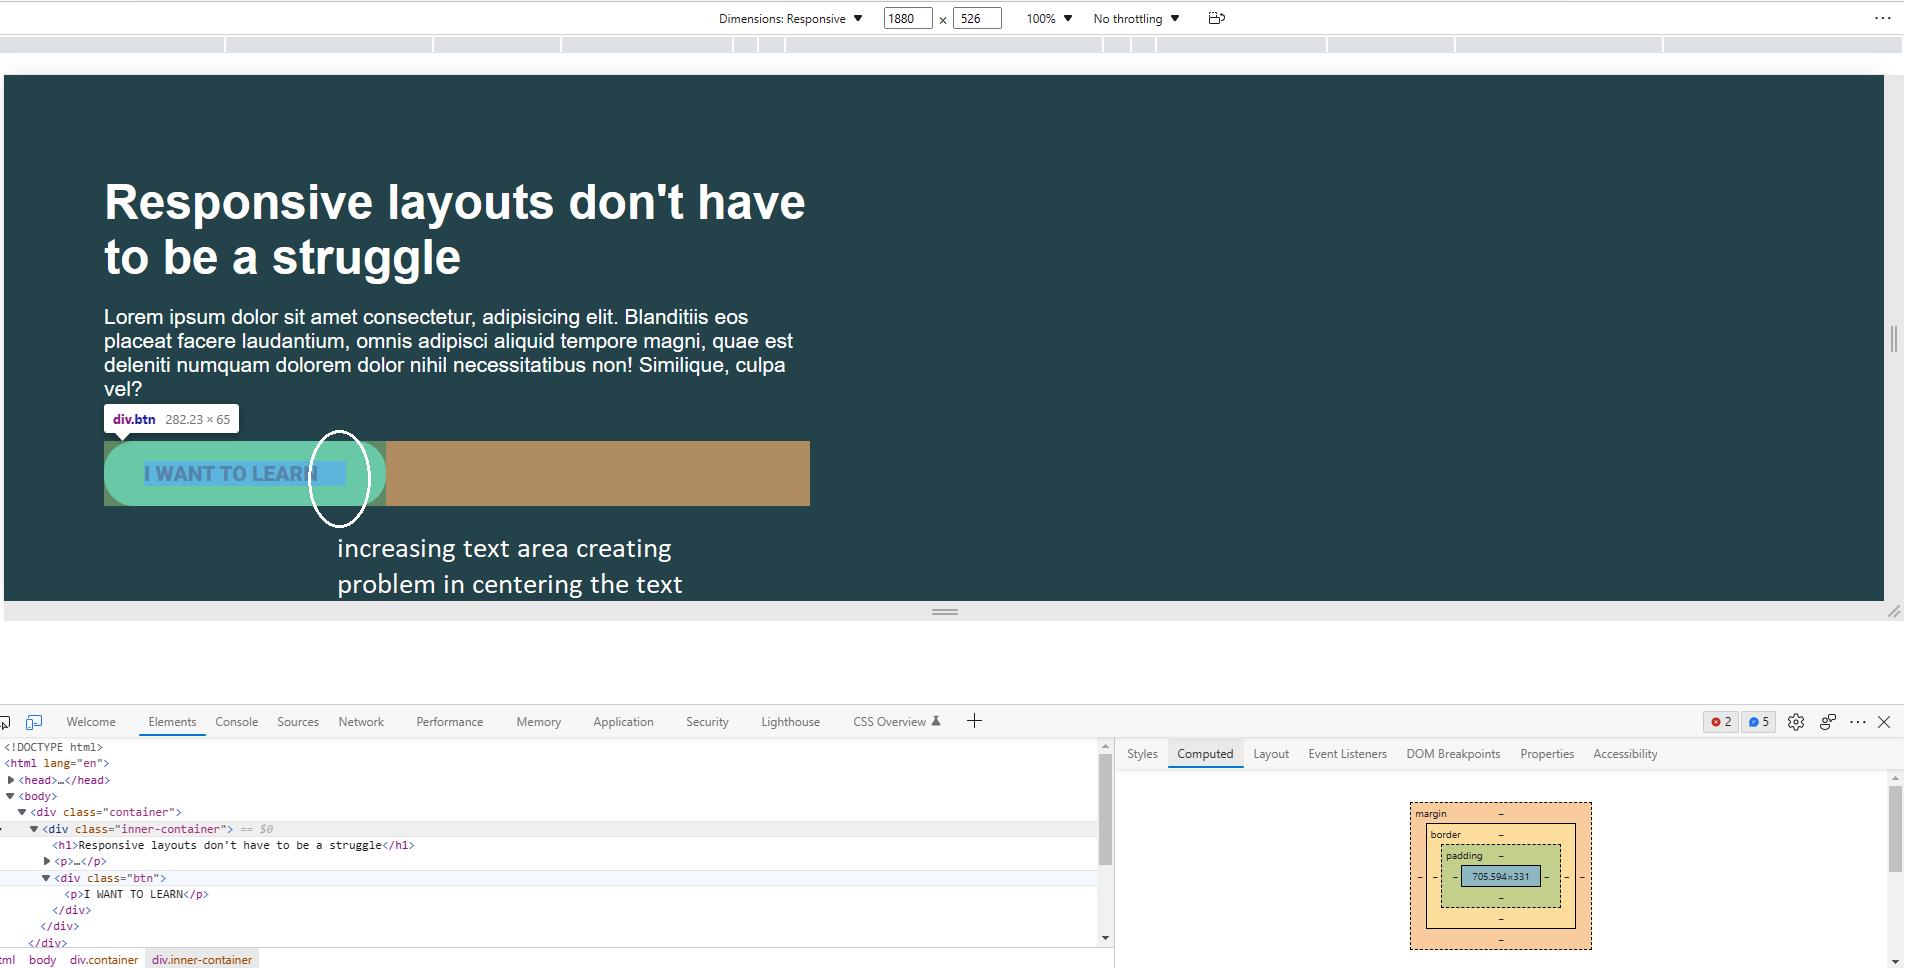Open the Performance tab
Image resolution: width=1920 pixels, height=968 pixels.
pos(450,722)
